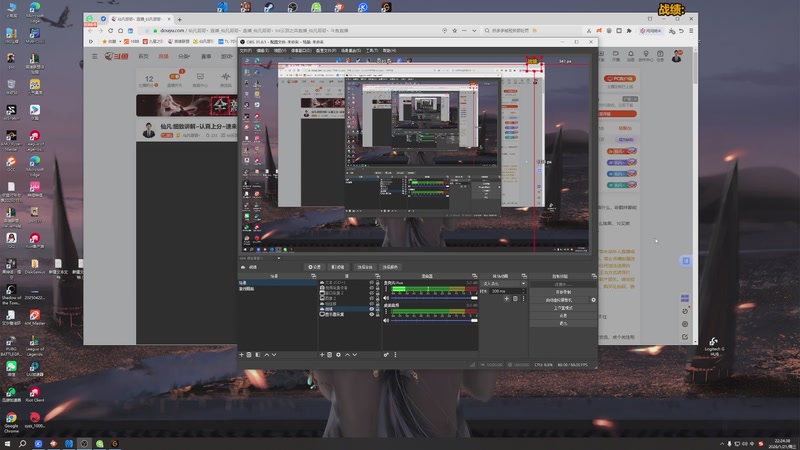Open virtual camera settings gear icon
Viewport: 800px width, 450px height.
pyautogui.click(x=593, y=299)
